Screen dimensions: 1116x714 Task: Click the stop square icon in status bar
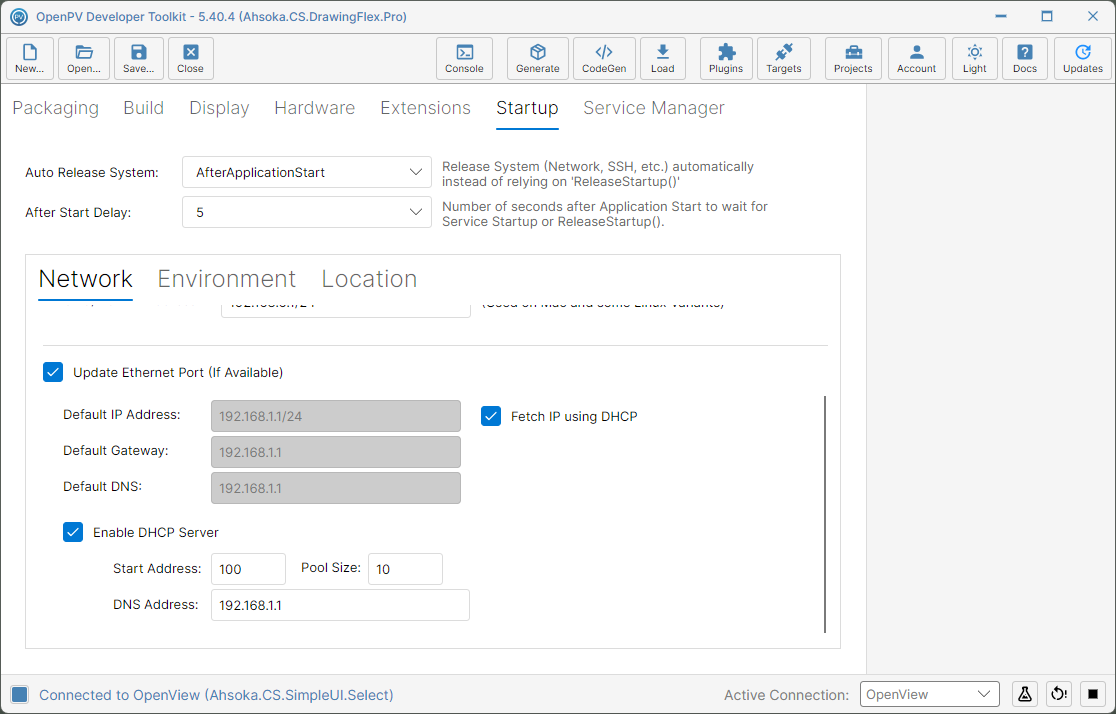pos(1093,694)
